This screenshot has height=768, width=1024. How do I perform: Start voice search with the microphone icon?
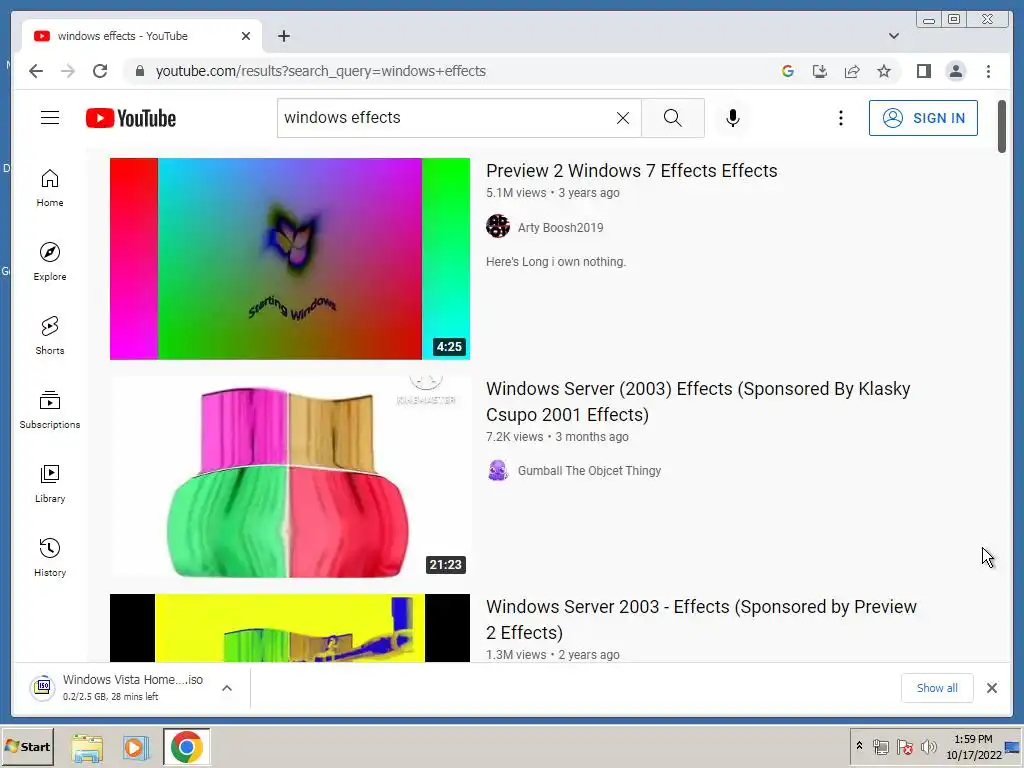pyautogui.click(x=733, y=118)
